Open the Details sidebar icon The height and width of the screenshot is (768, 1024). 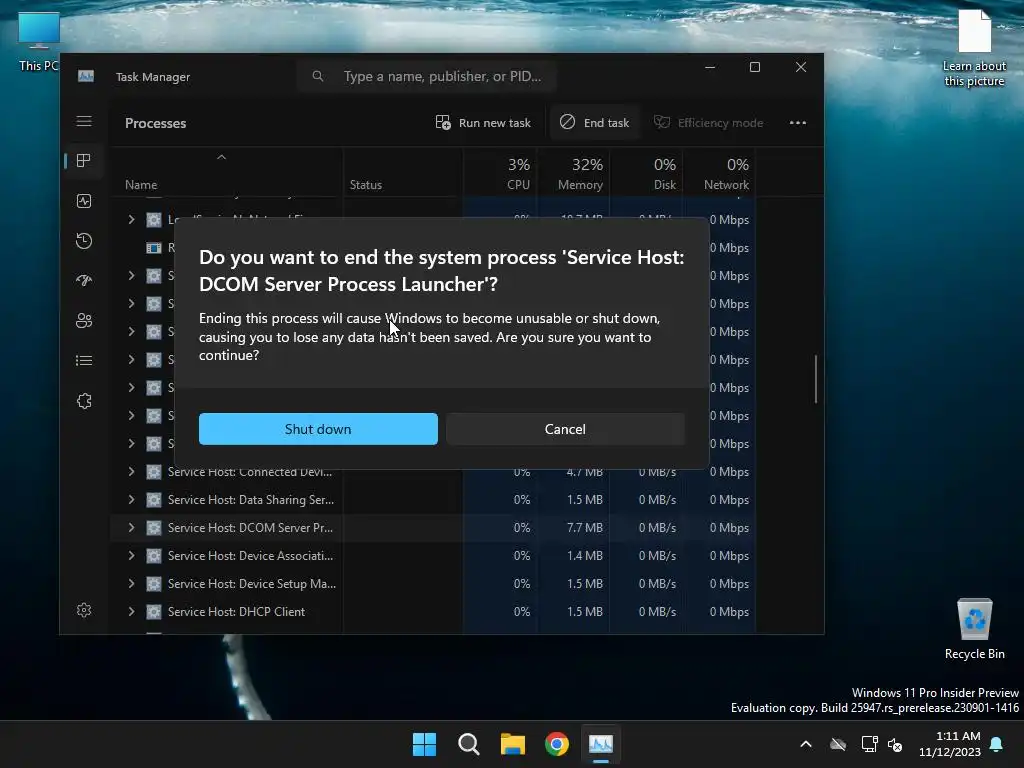click(84, 360)
